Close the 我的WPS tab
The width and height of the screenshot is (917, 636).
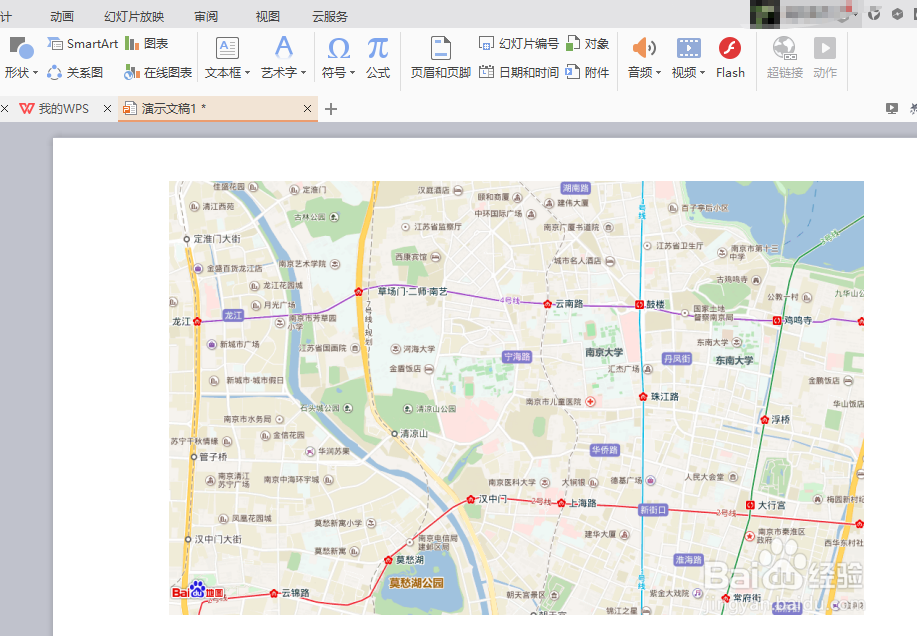107,109
